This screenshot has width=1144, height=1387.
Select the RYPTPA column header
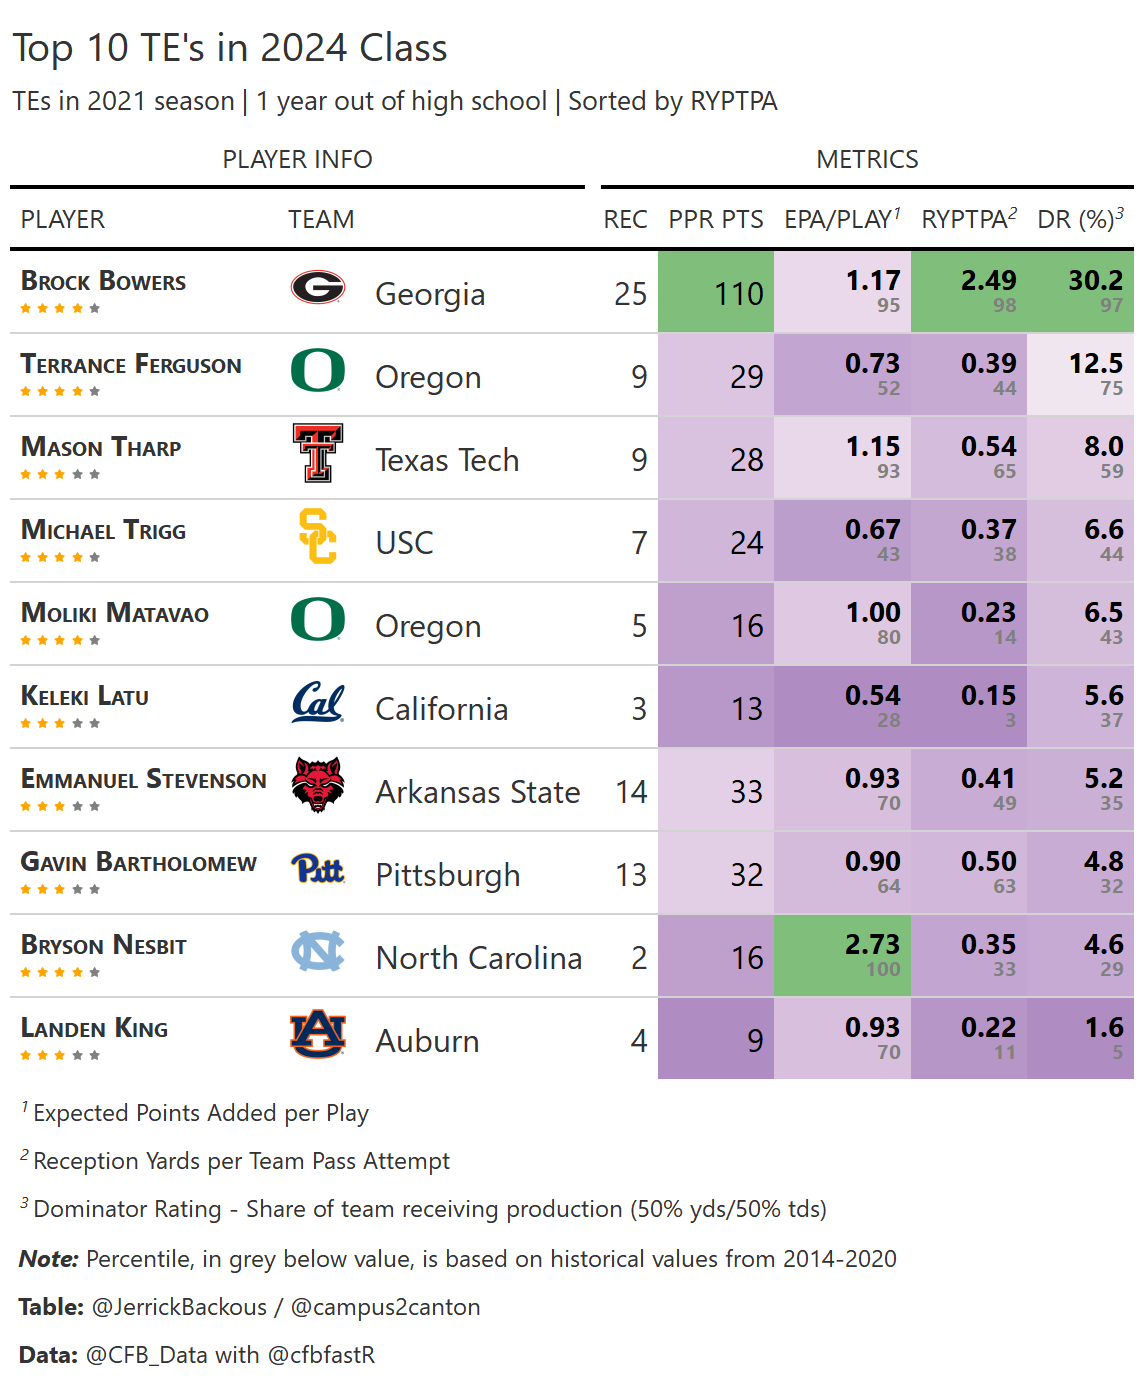coord(968,219)
